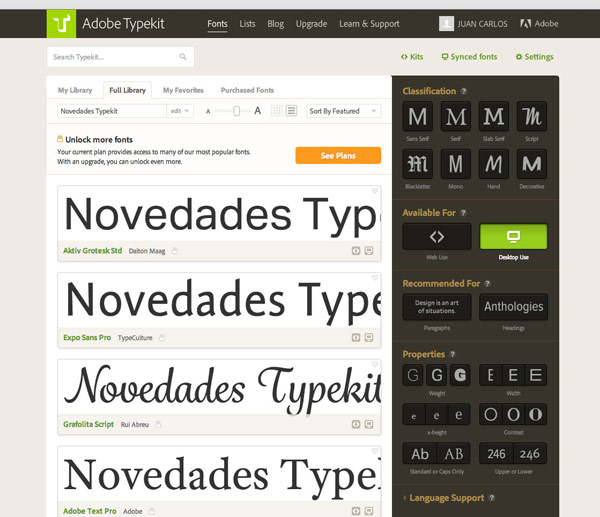600x517 pixels.
Task: Select the Blackletter classification filter
Action: point(417,163)
